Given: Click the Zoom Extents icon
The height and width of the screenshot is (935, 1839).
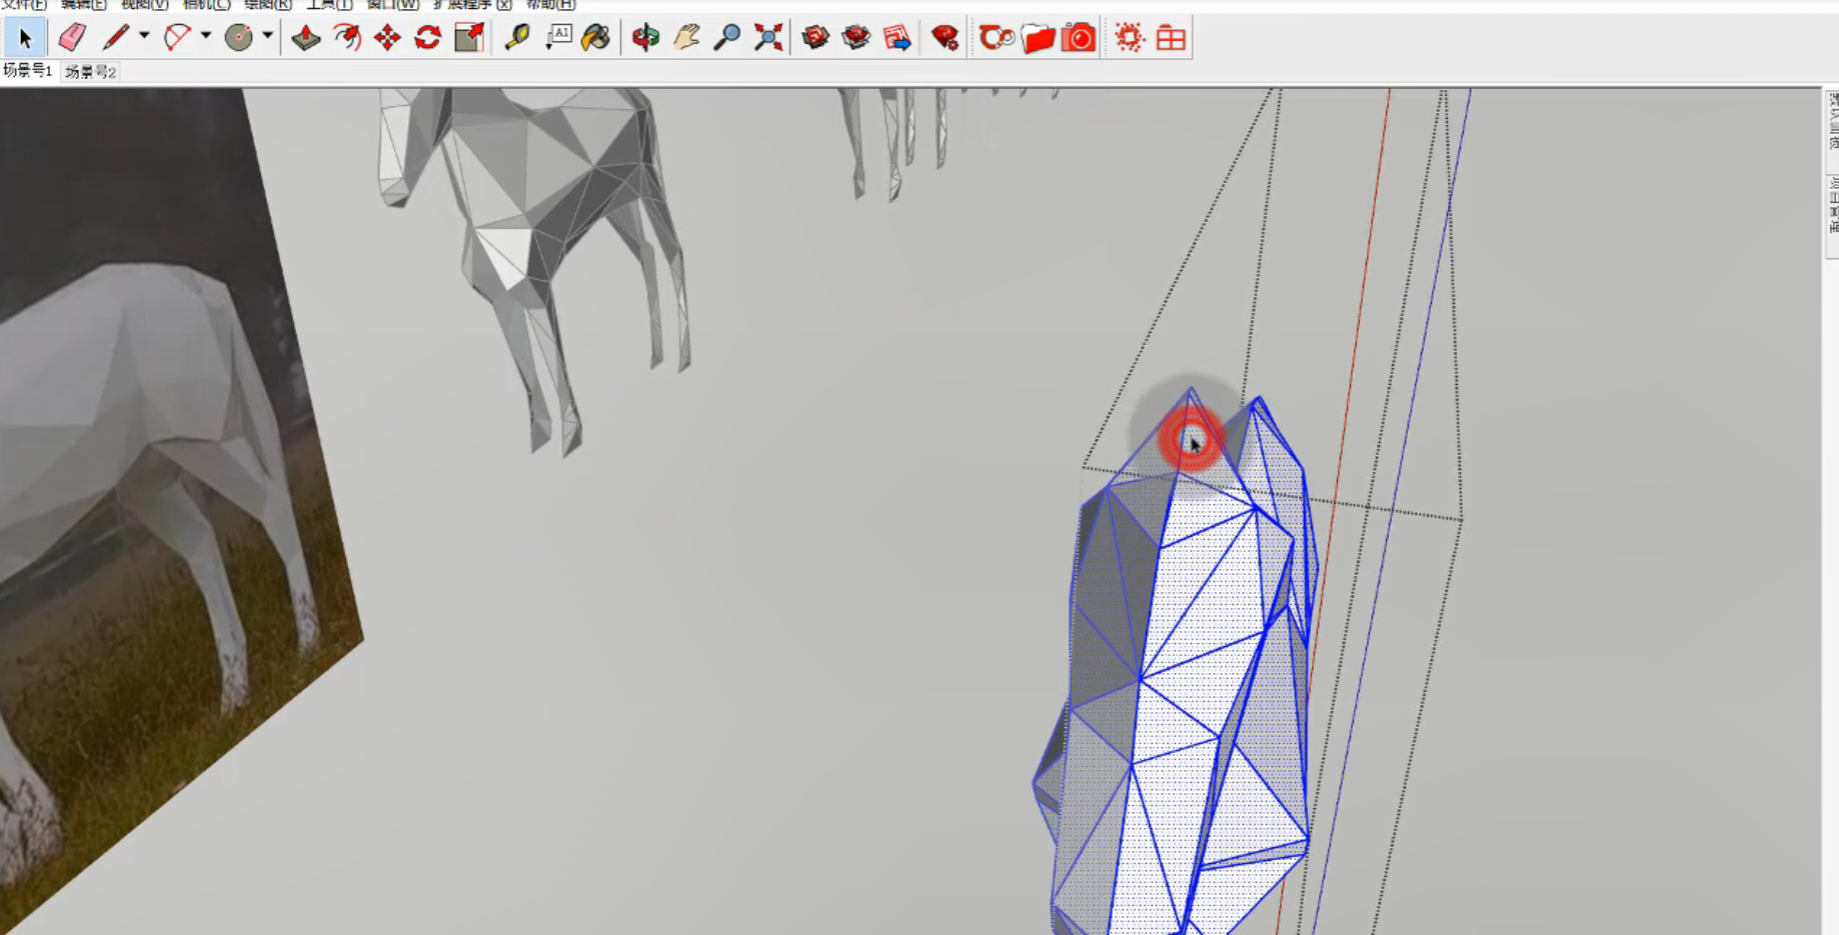Looking at the screenshot, I should [768, 38].
